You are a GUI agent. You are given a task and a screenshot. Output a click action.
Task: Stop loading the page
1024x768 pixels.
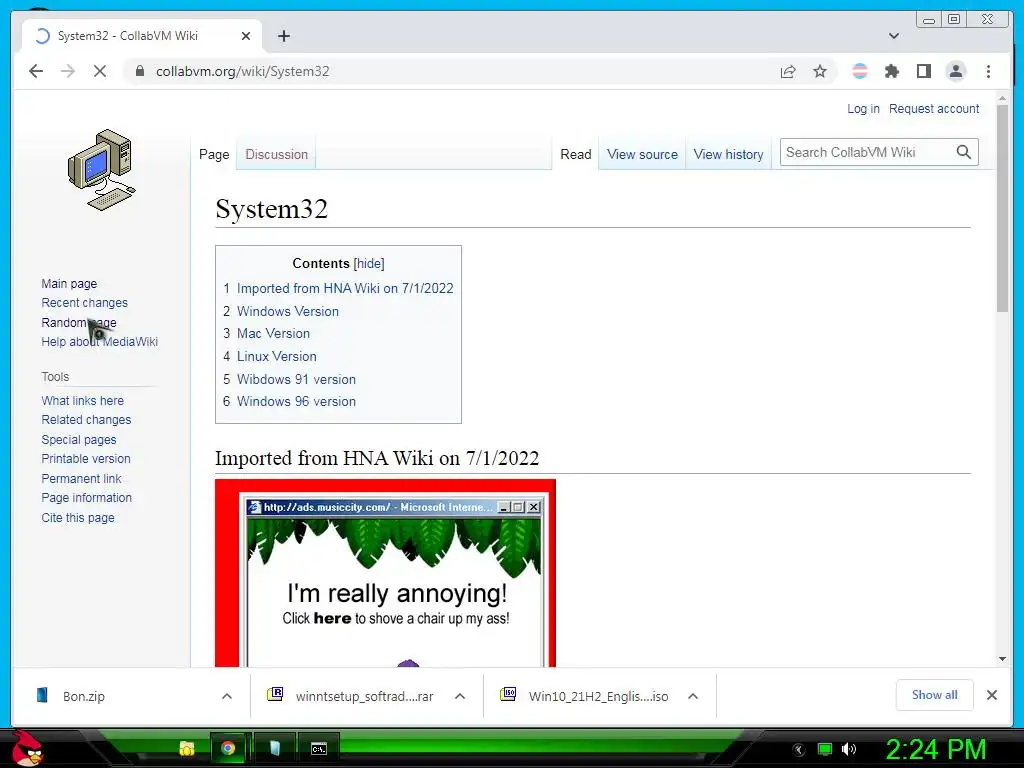pos(99,71)
